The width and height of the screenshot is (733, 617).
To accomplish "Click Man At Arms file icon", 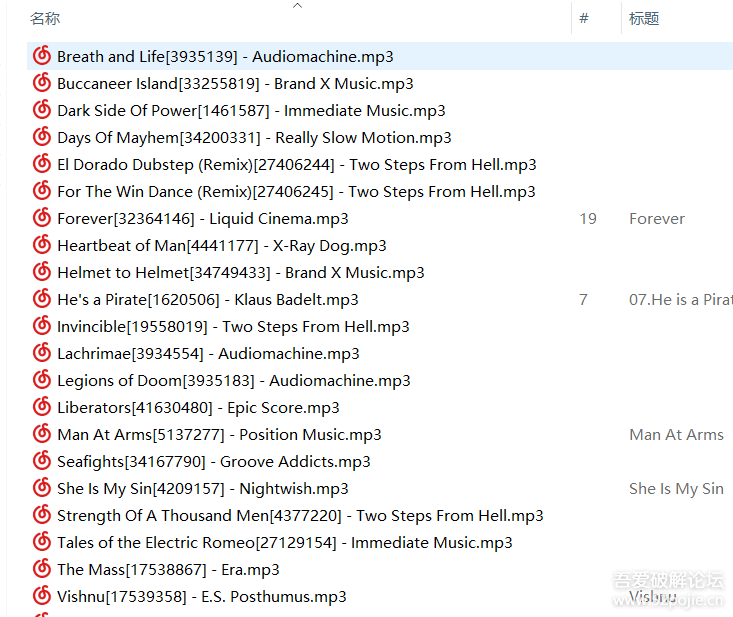I will pos(42,434).
